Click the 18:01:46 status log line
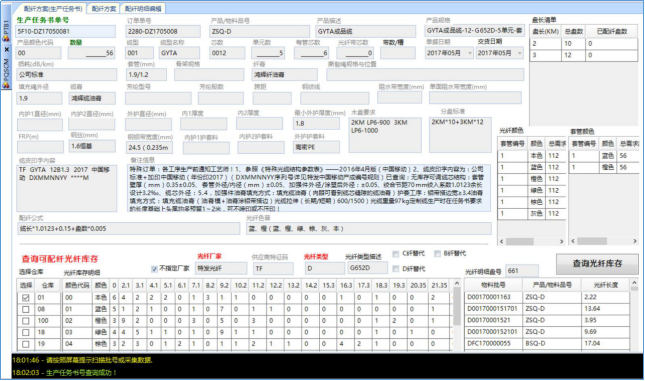Image resolution: width=645 pixels, height=381 pixels. click(x=82, y=360)
